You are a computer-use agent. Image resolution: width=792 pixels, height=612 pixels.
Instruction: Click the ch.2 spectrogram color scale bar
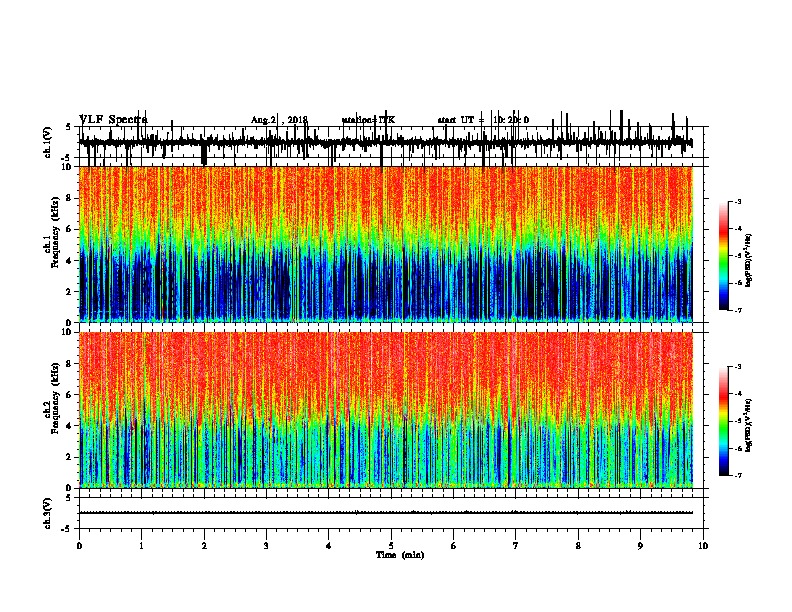pyautogui.click(x=724, y=421)
